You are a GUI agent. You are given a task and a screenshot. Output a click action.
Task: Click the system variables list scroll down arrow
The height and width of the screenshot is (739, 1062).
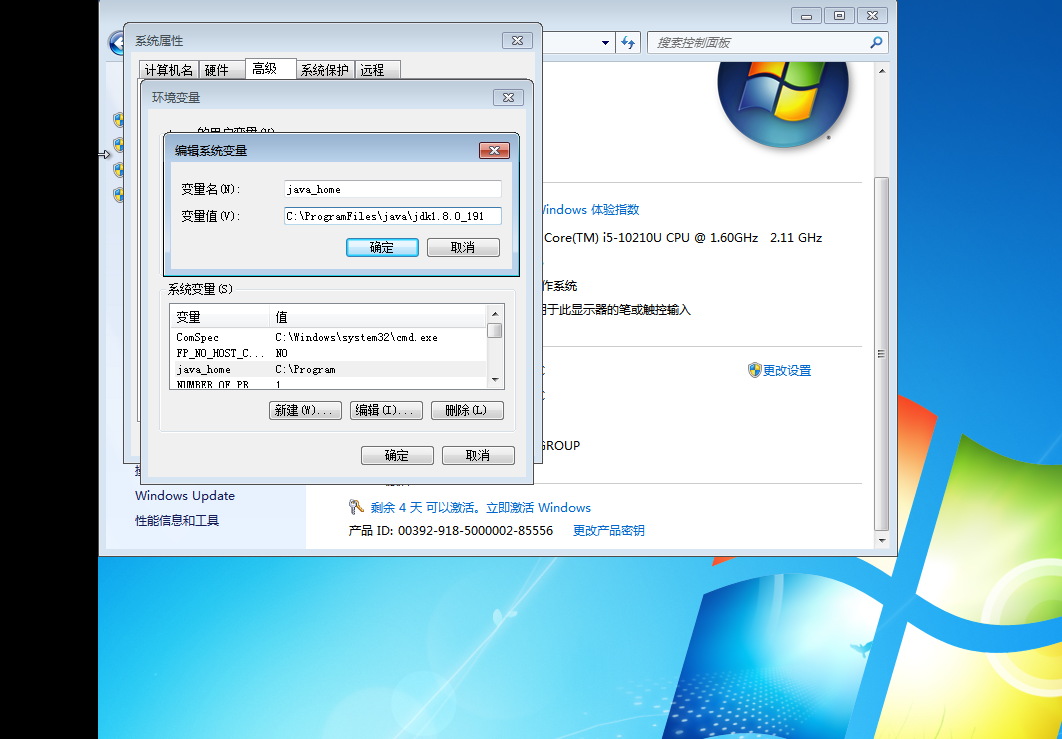click(x=495, y=380)
